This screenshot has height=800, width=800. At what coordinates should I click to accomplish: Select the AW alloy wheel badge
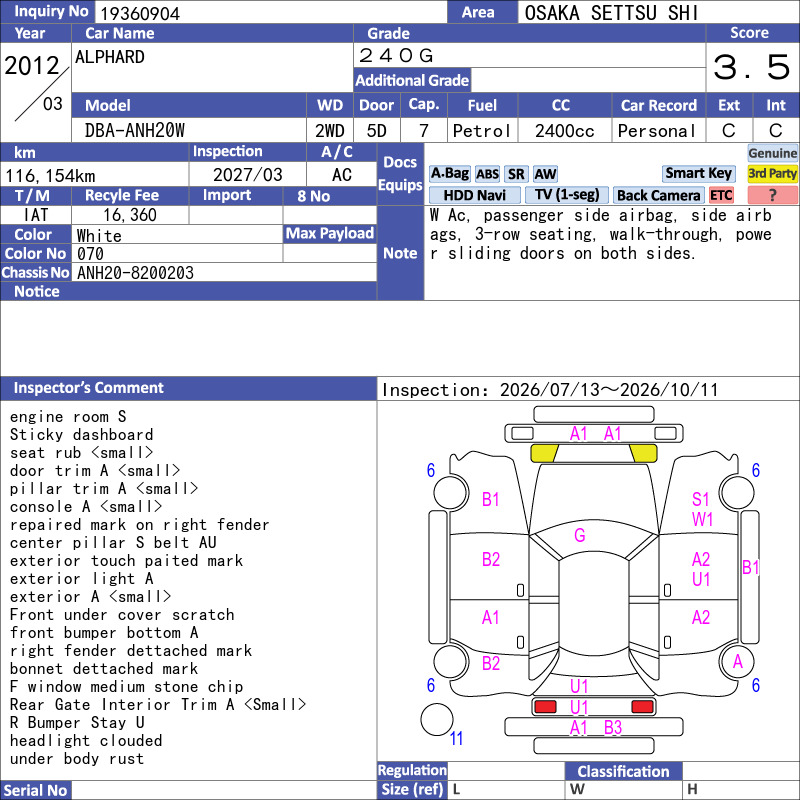[x=545, y=174]
